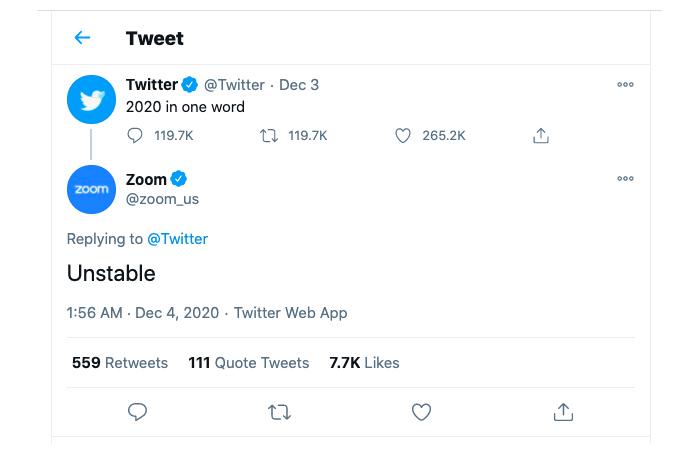Open the Dec 3 timestamp link

tap(299, 84)
